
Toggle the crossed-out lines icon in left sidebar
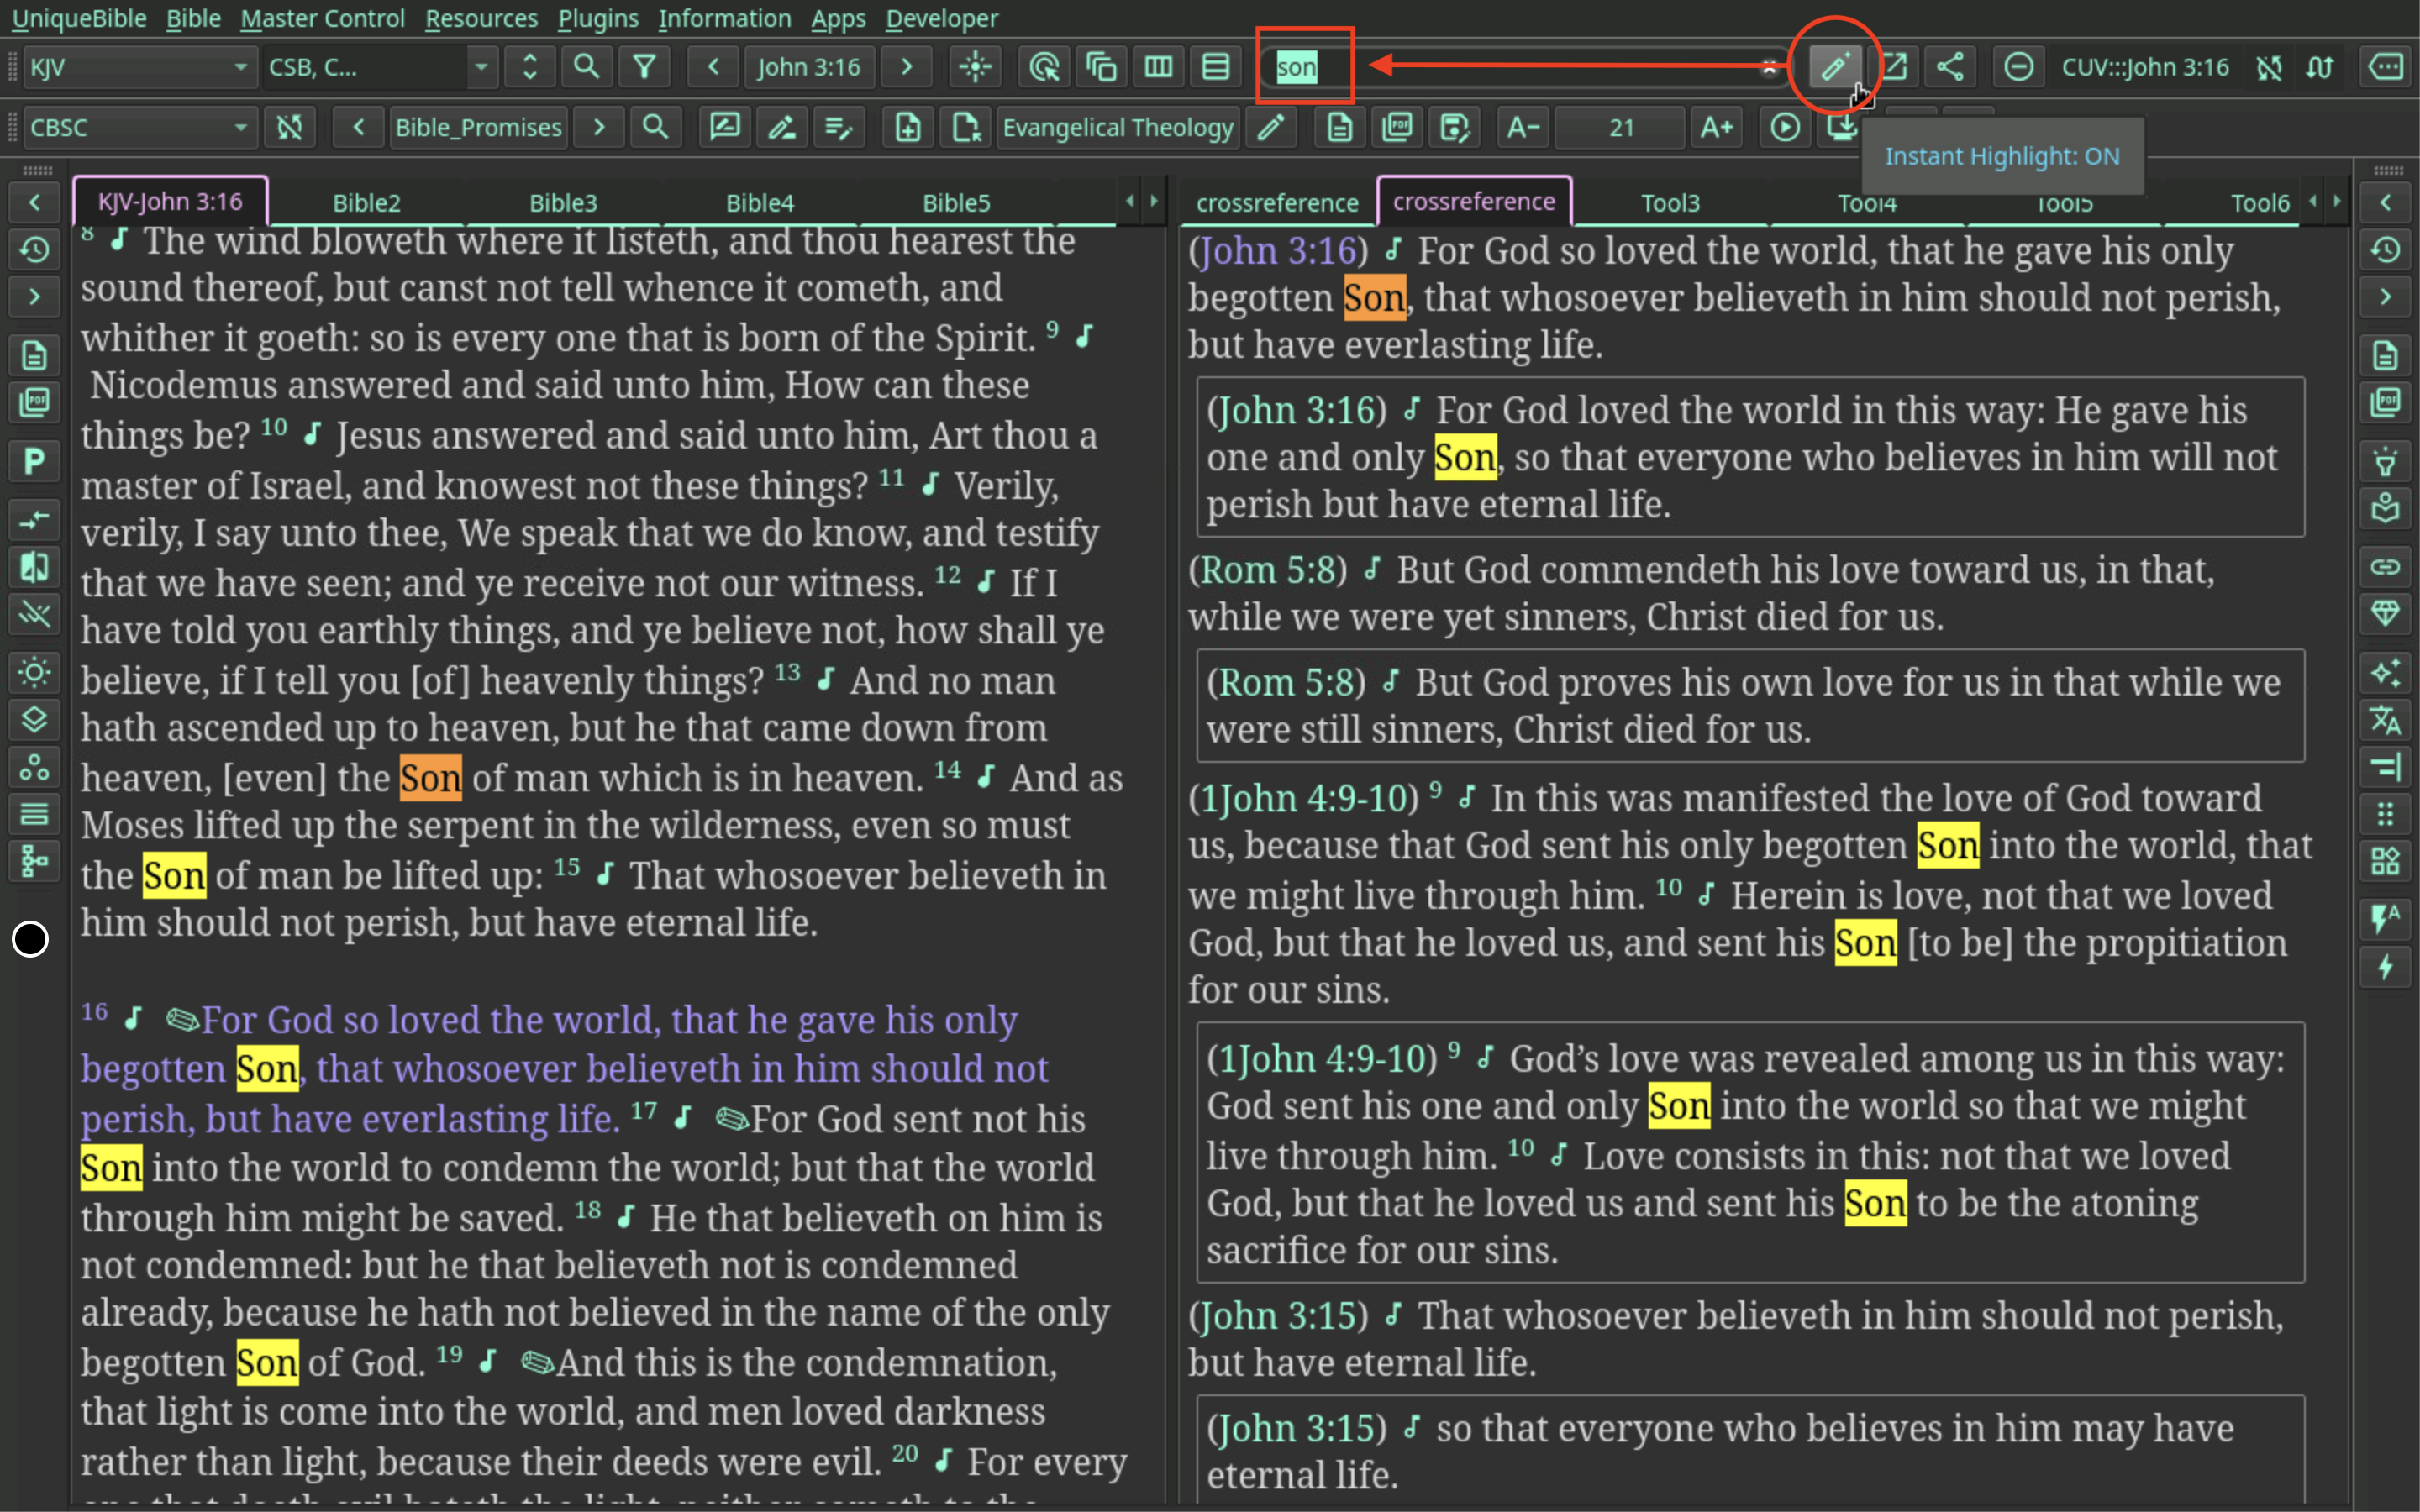coord(34,613)
